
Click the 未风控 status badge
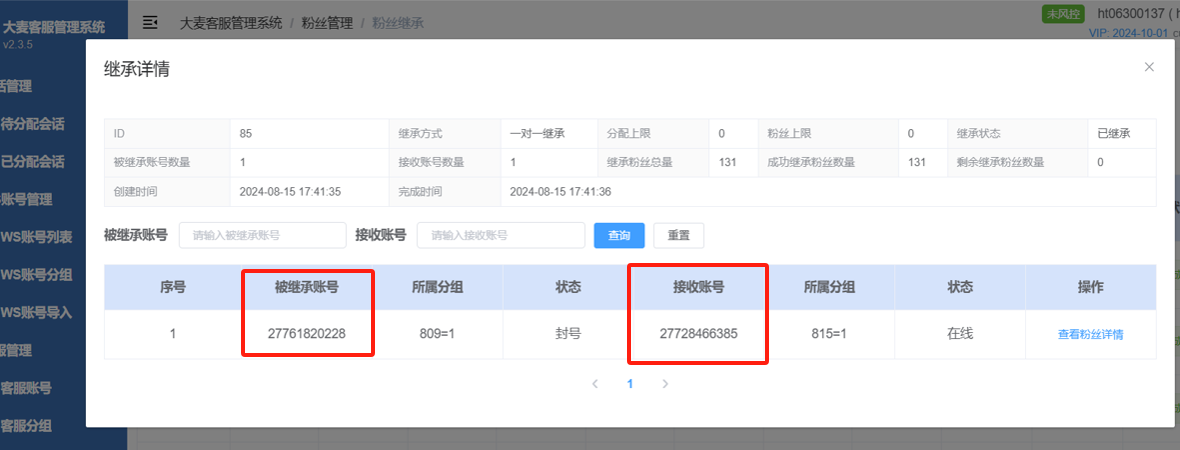(1062, 14)
